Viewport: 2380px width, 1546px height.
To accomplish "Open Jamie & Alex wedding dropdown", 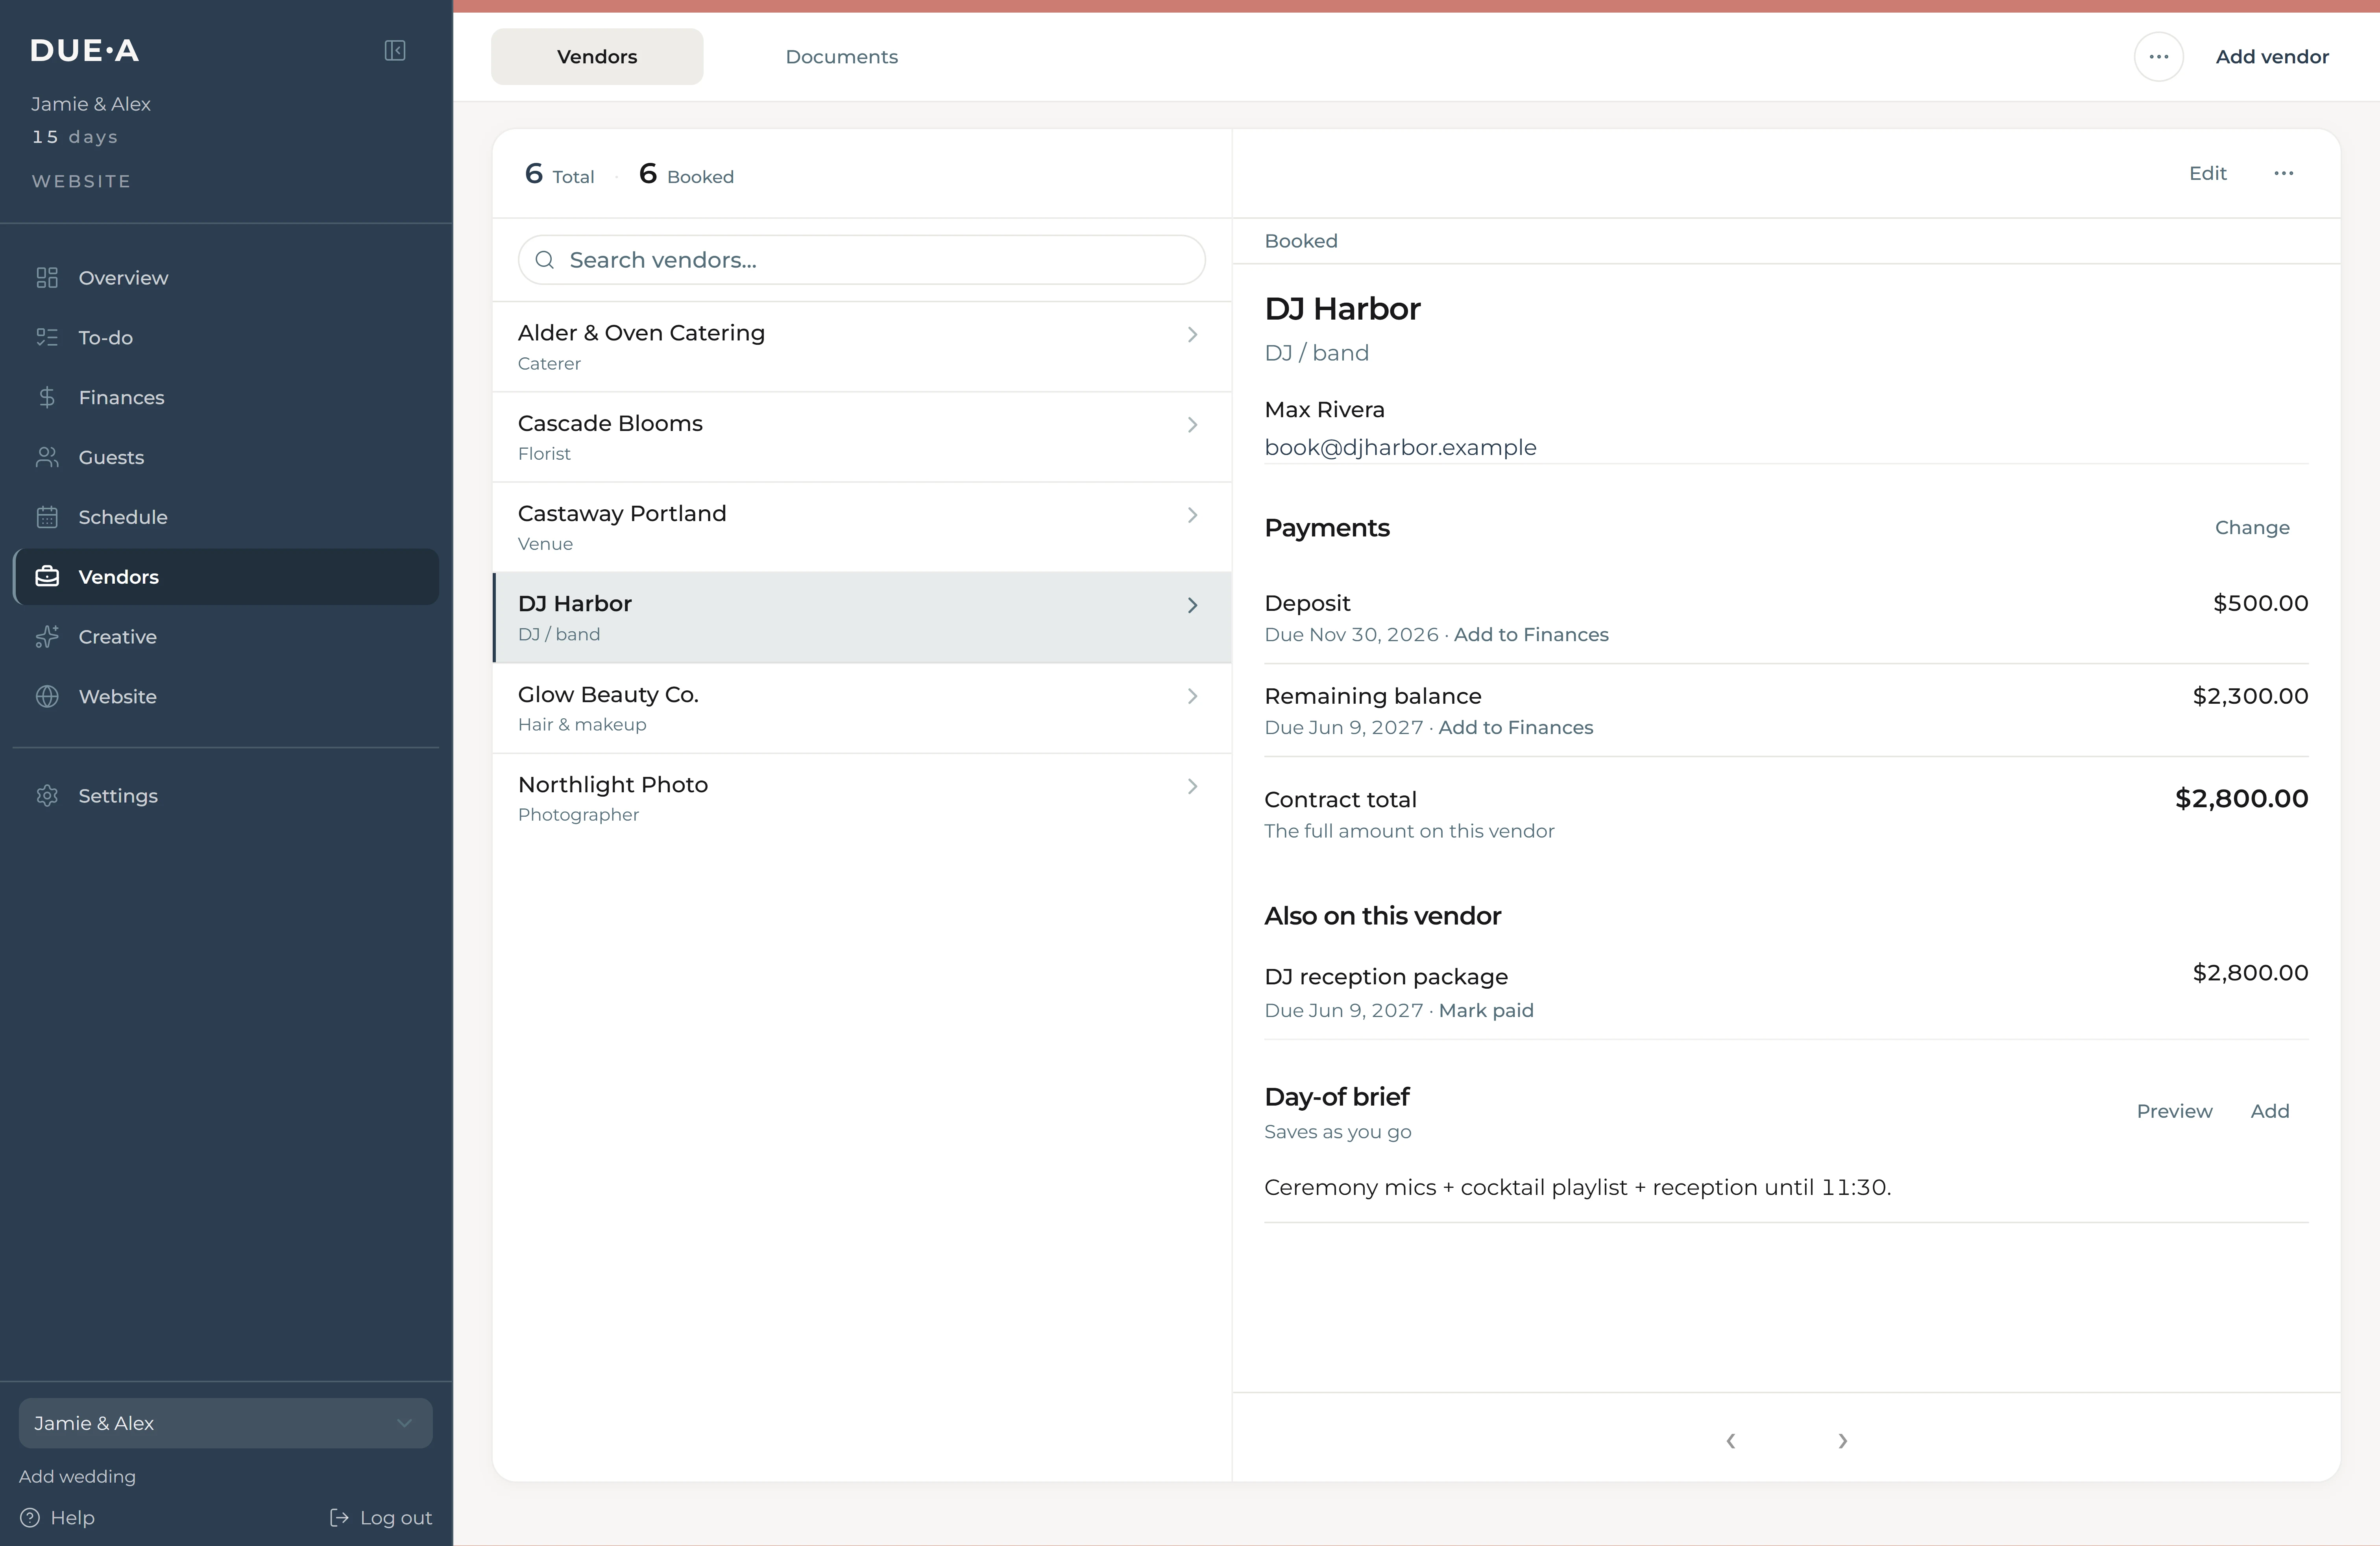I will [x=226, y=1423].
